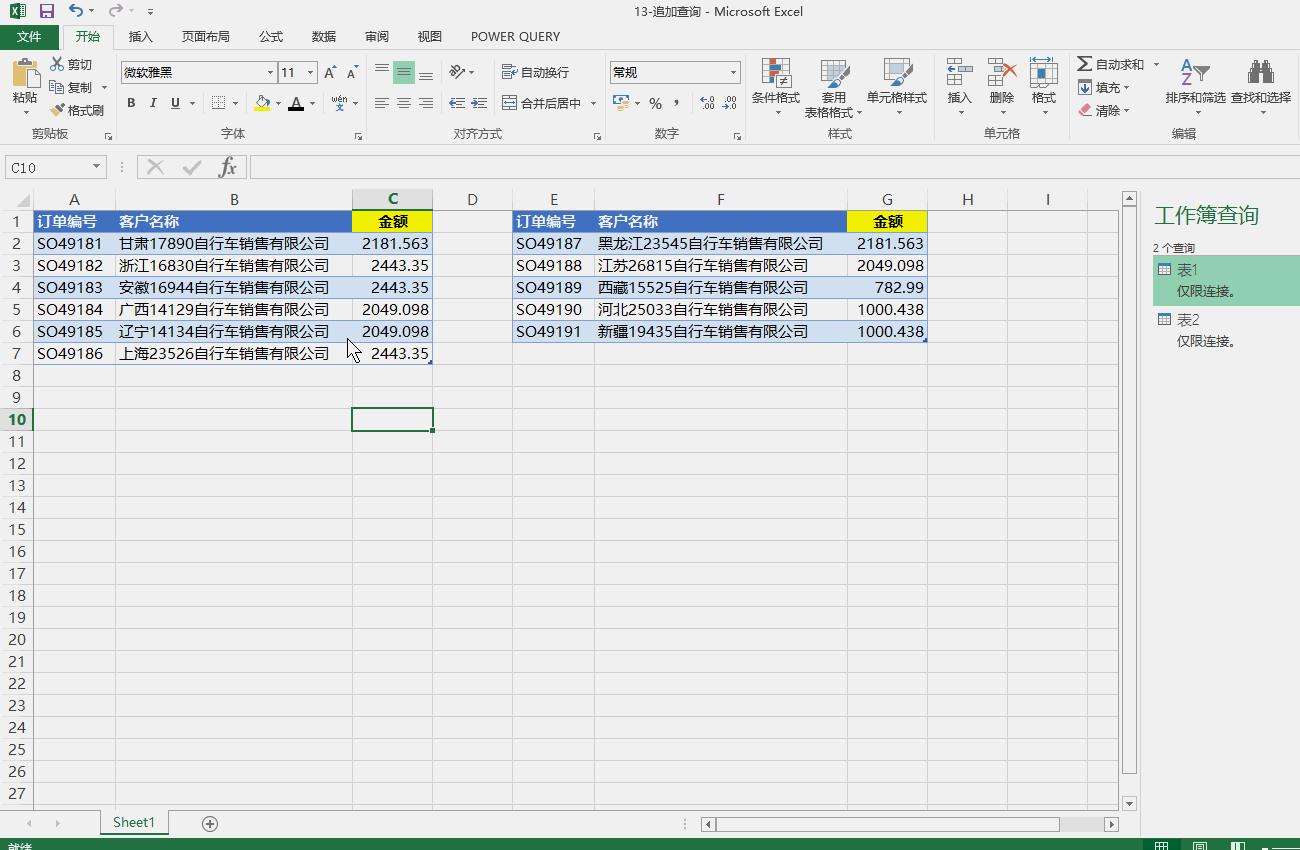Select the 表2 query in the pane
The height and width of the screenshot is (850, 1300).
tap(1188, 320)
